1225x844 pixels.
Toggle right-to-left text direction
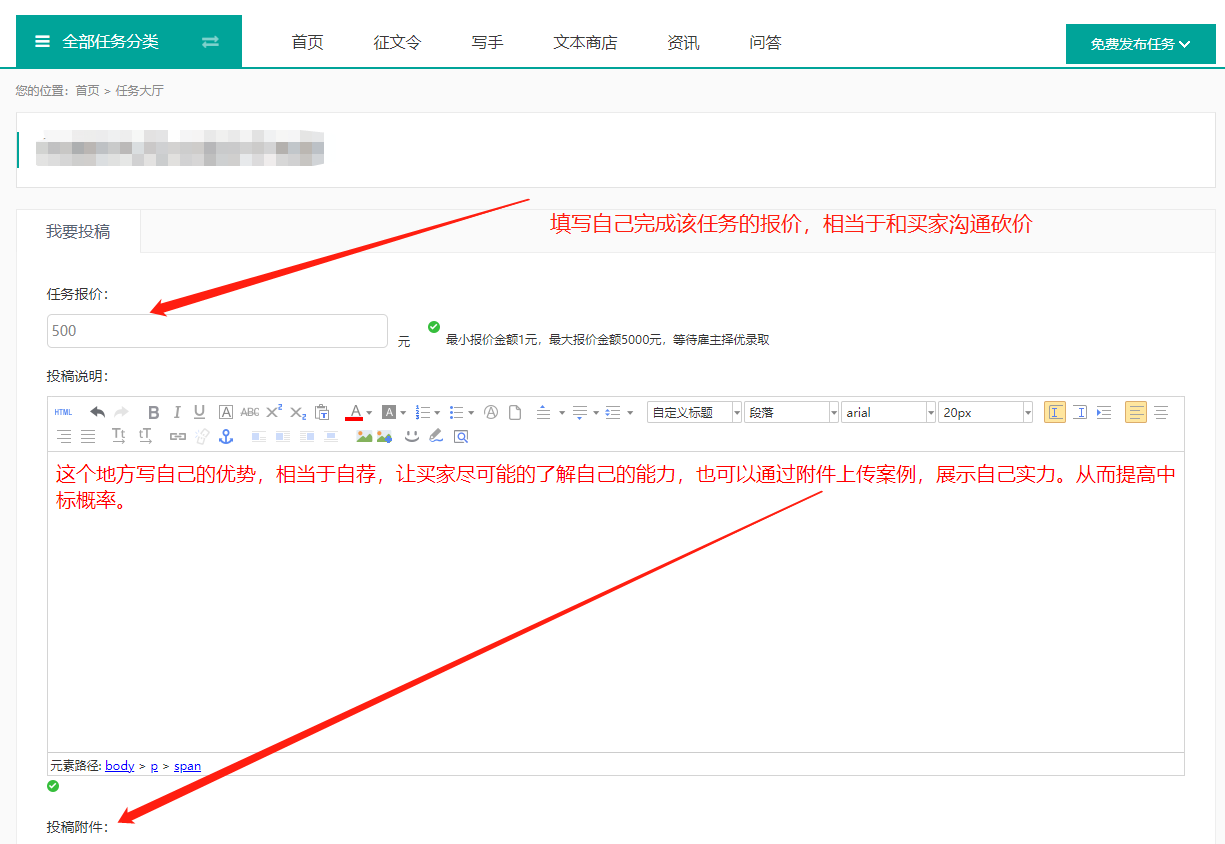[1080, 412]
